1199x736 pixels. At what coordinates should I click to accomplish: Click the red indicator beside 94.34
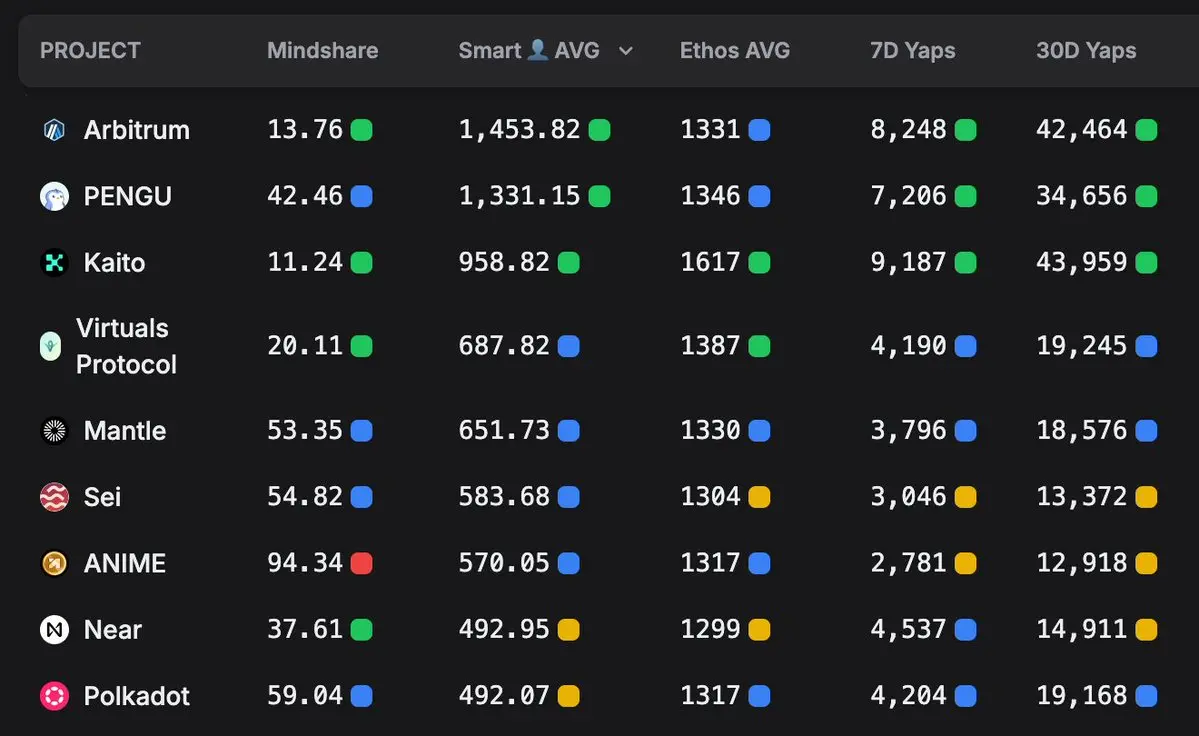pyautogui.click(x=362, y=563)
